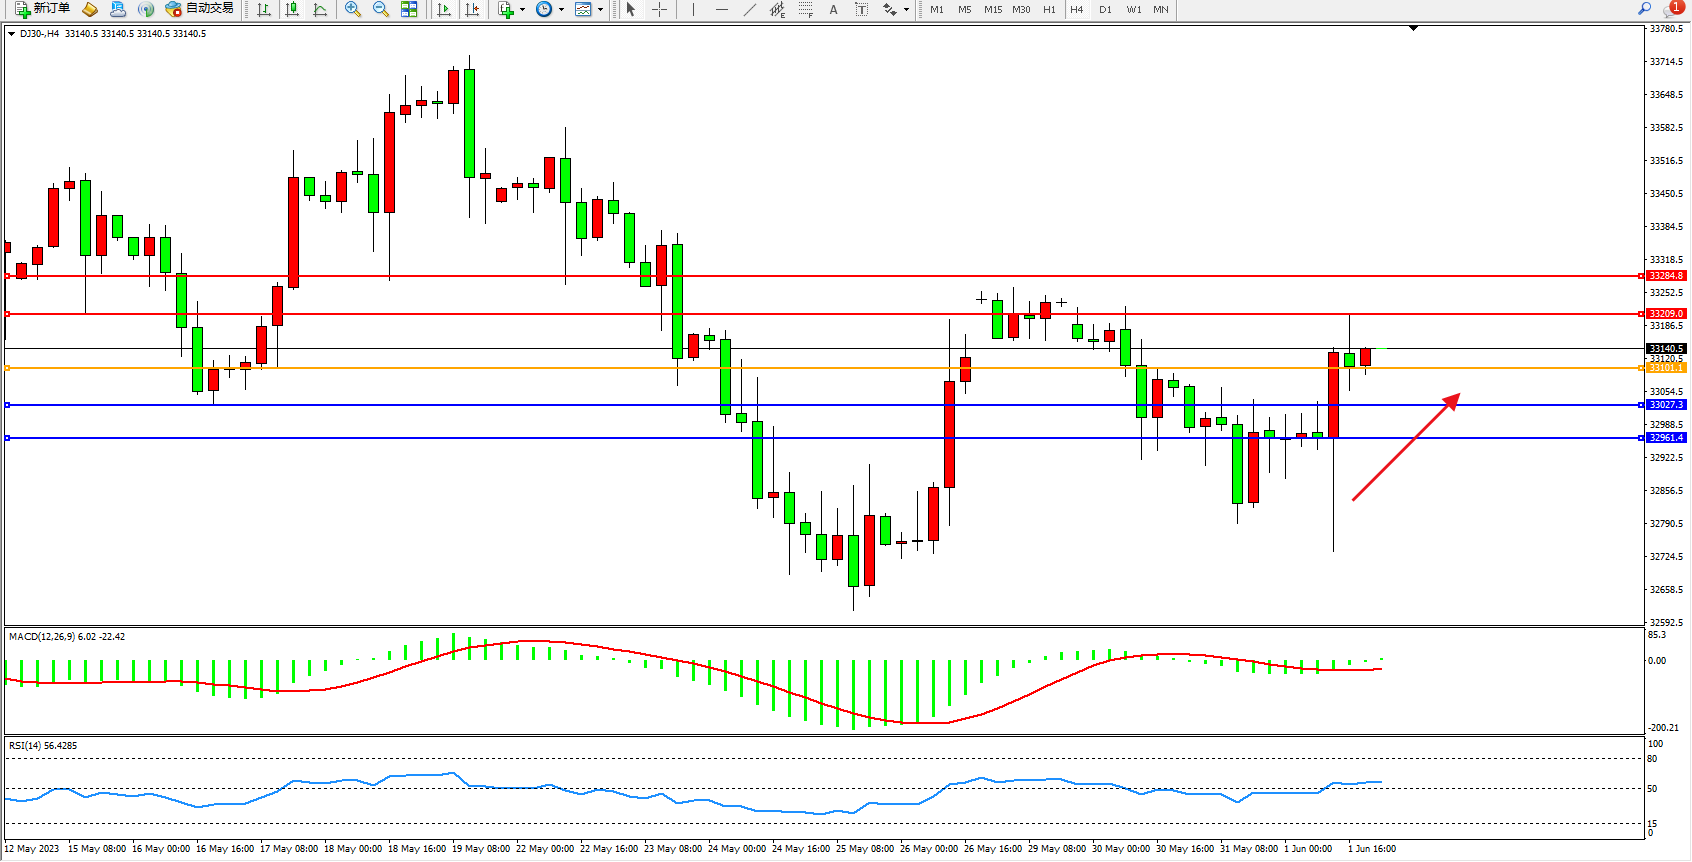Select the line chart display icon
This screenshot has width=1692, height=862.
[320, 9]
